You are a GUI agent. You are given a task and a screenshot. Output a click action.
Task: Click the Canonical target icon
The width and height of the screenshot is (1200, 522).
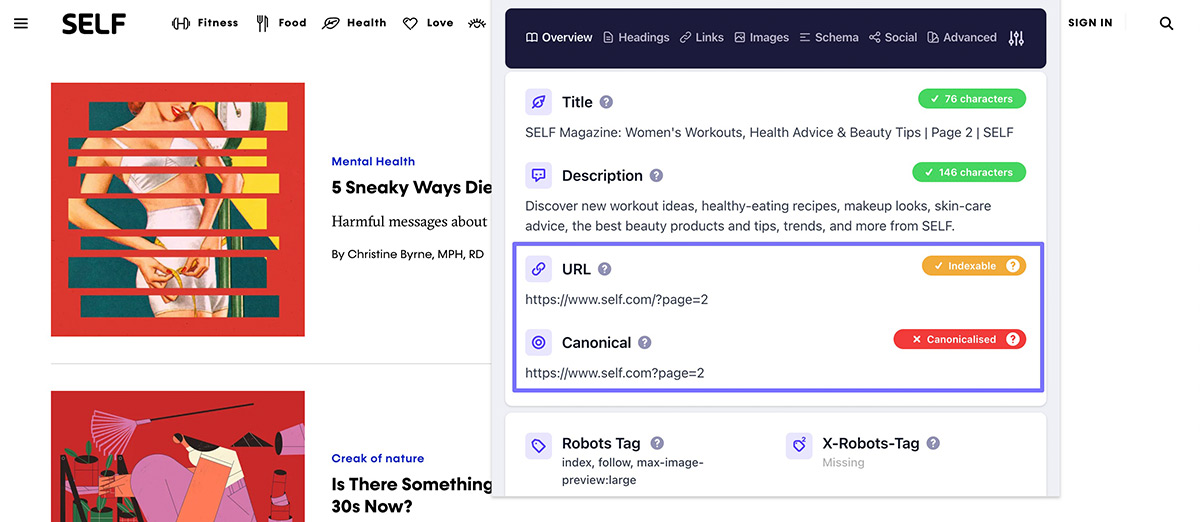pos(538,342)
